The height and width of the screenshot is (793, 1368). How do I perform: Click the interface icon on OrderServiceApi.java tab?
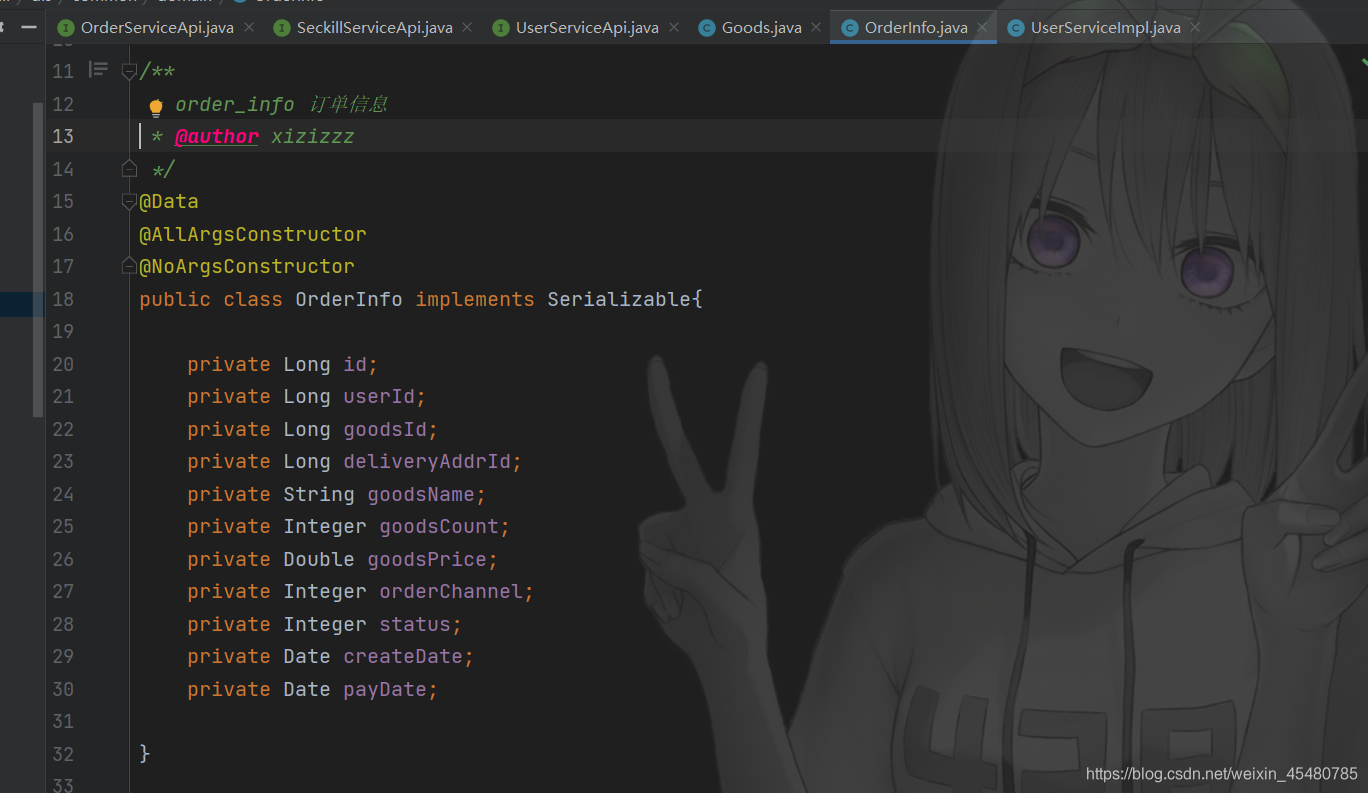[x=66, y=28]
